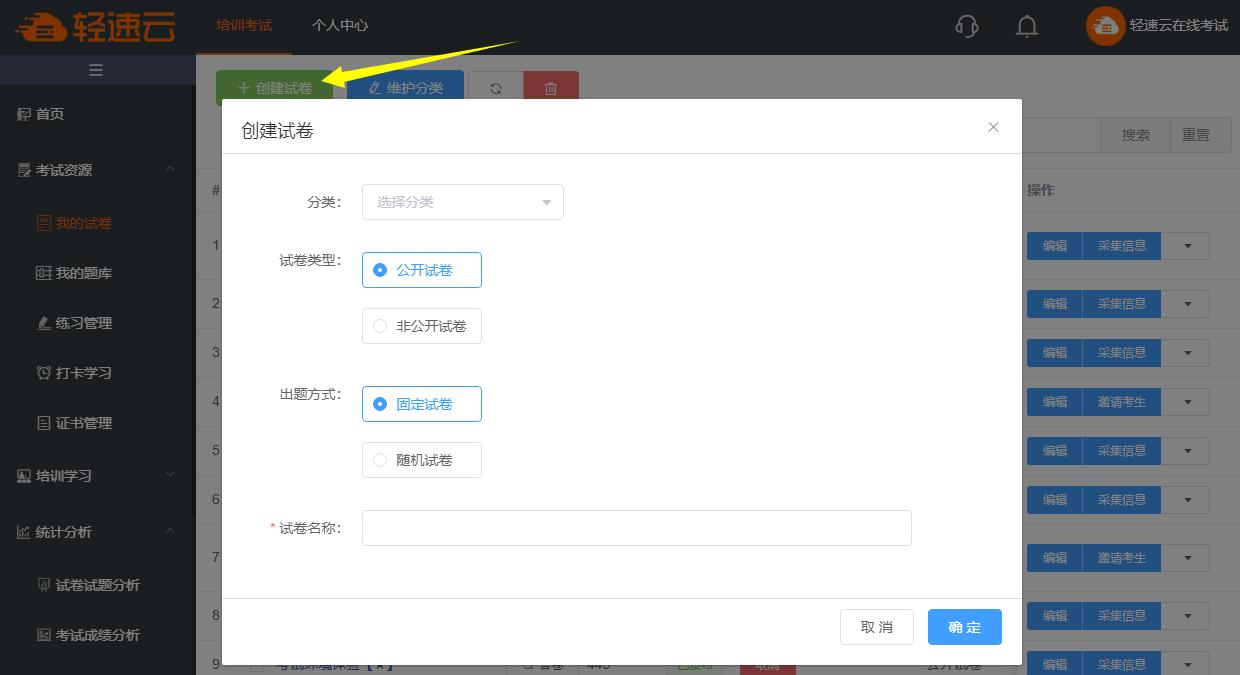
Task: Open the 选择分类 dropdown
Action: click(462, 201)
